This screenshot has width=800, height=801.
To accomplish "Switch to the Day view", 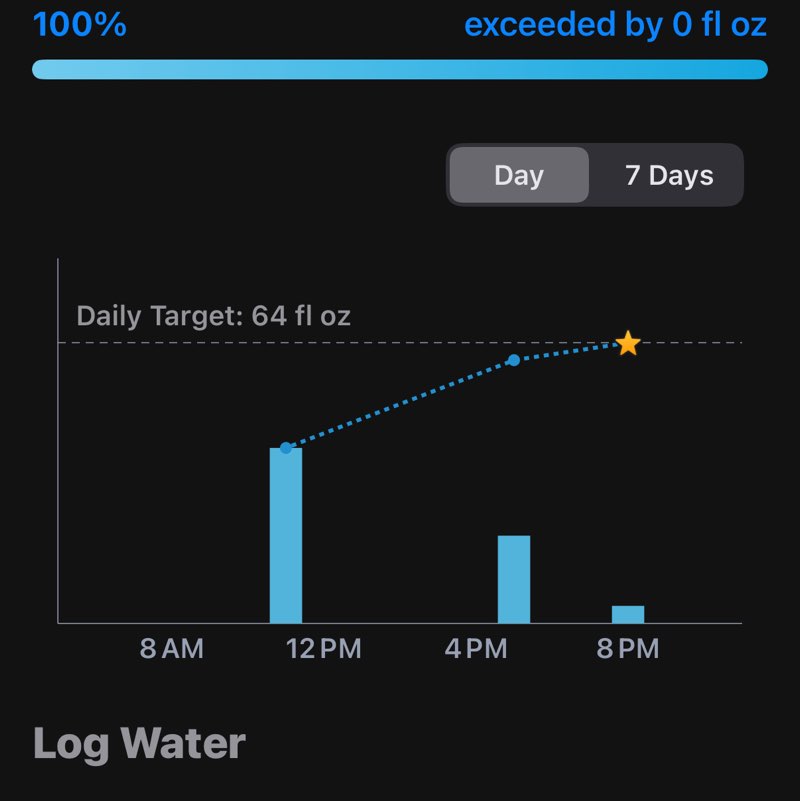I will (x=518, y=176).
